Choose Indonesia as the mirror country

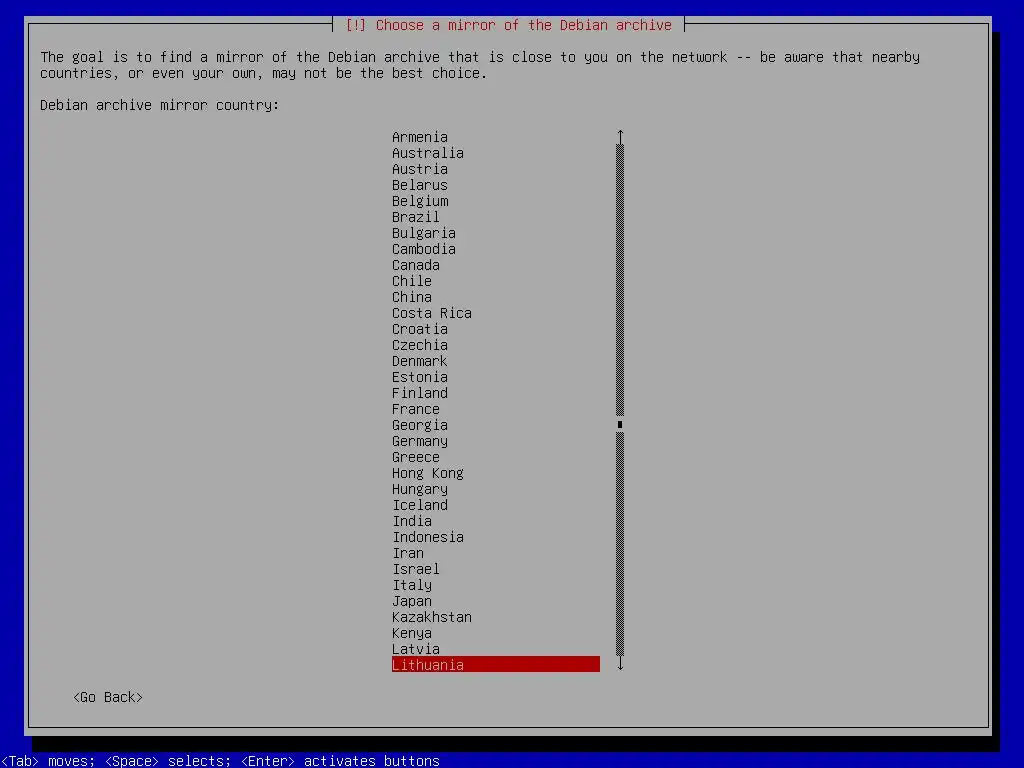[428, 537]
